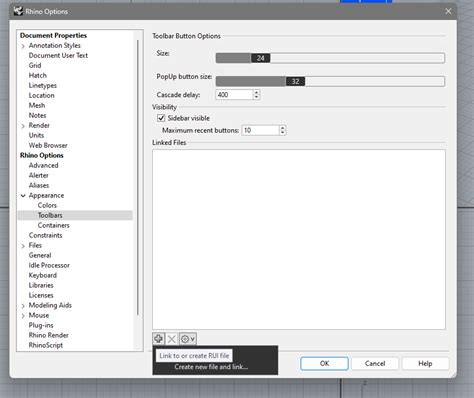Select Colors under Appearance
This screenshot has height=398, width=474.
[x=47, y=205]
